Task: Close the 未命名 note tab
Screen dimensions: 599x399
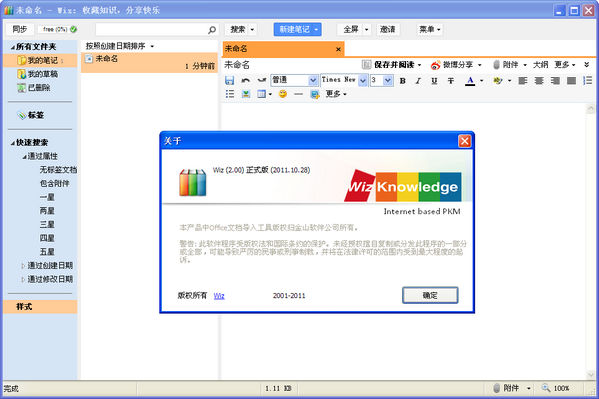Action: pos(338,49)
